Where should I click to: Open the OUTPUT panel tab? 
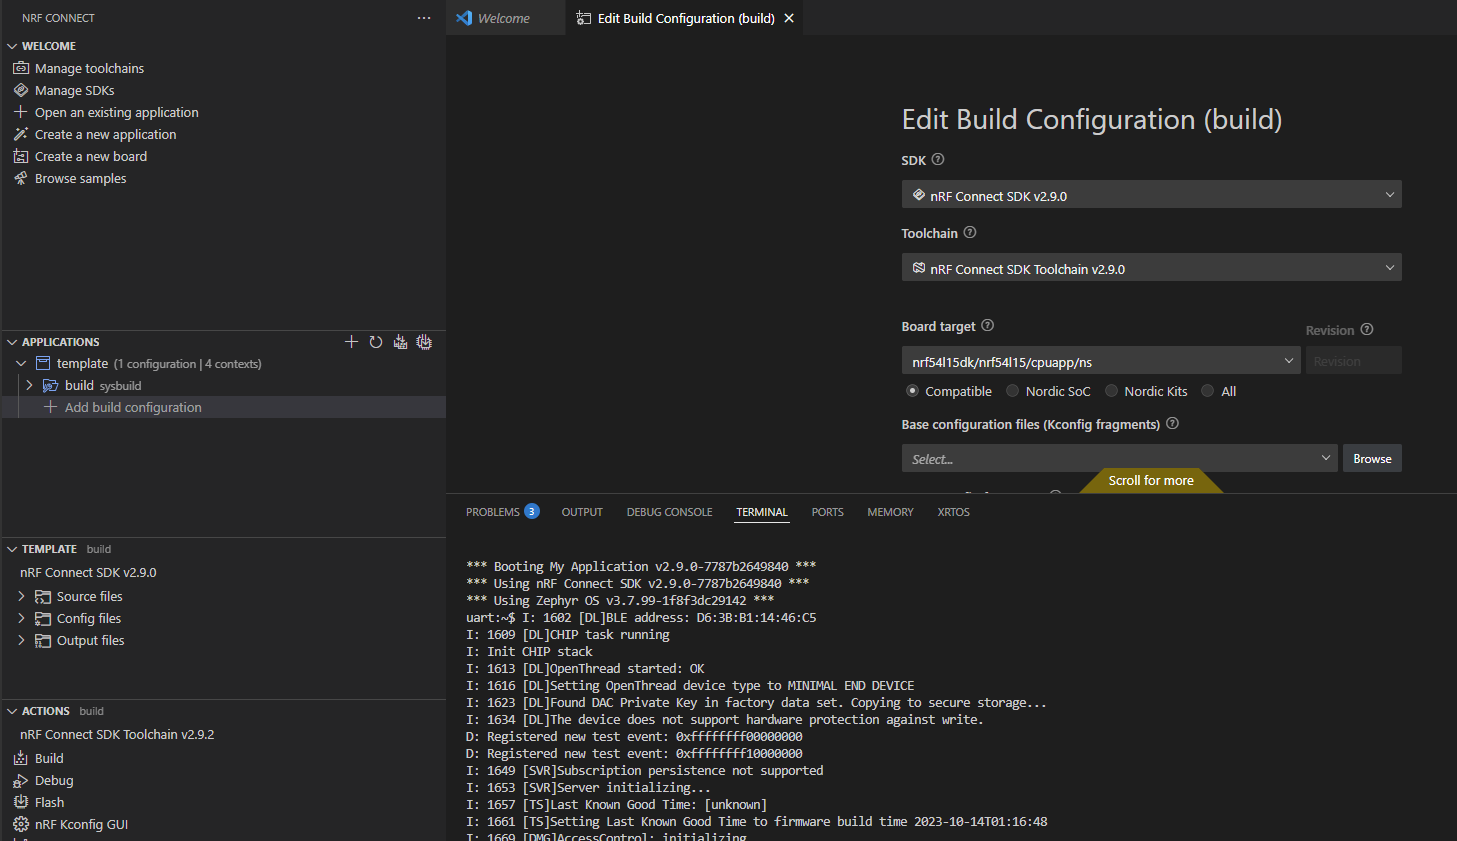point(582,512)
